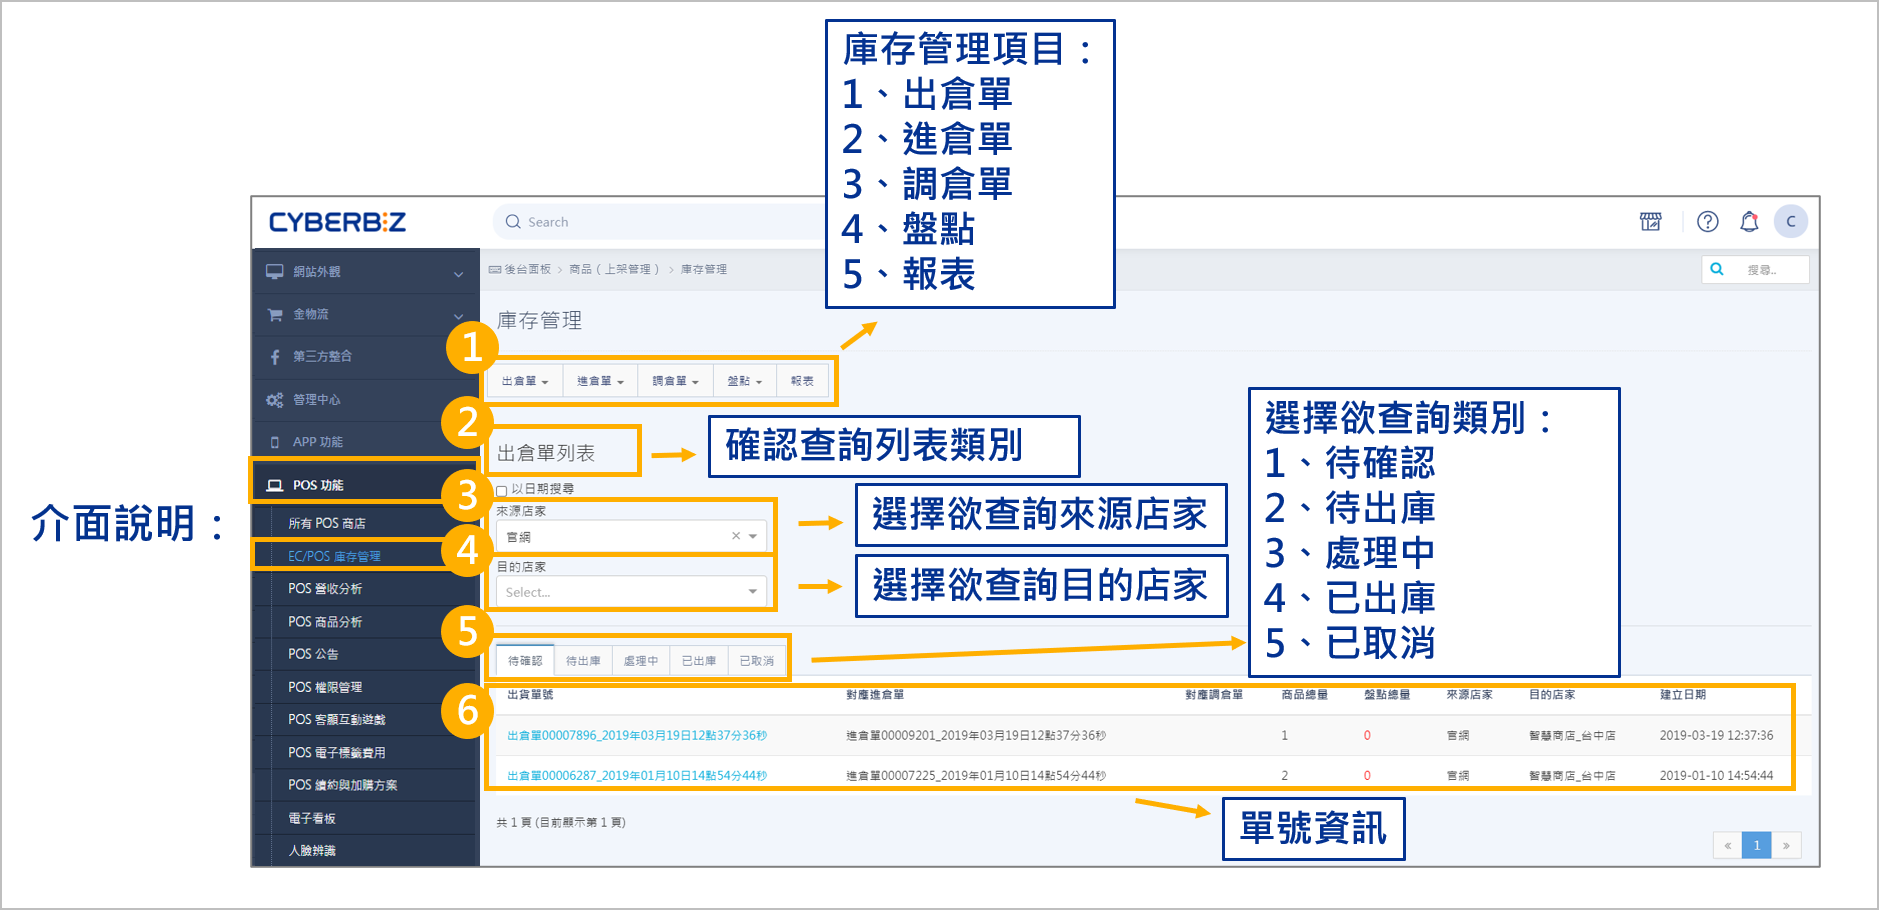Open POS 電子標籤費用 in sidebar
The image size is (1879, 910).
337,753
